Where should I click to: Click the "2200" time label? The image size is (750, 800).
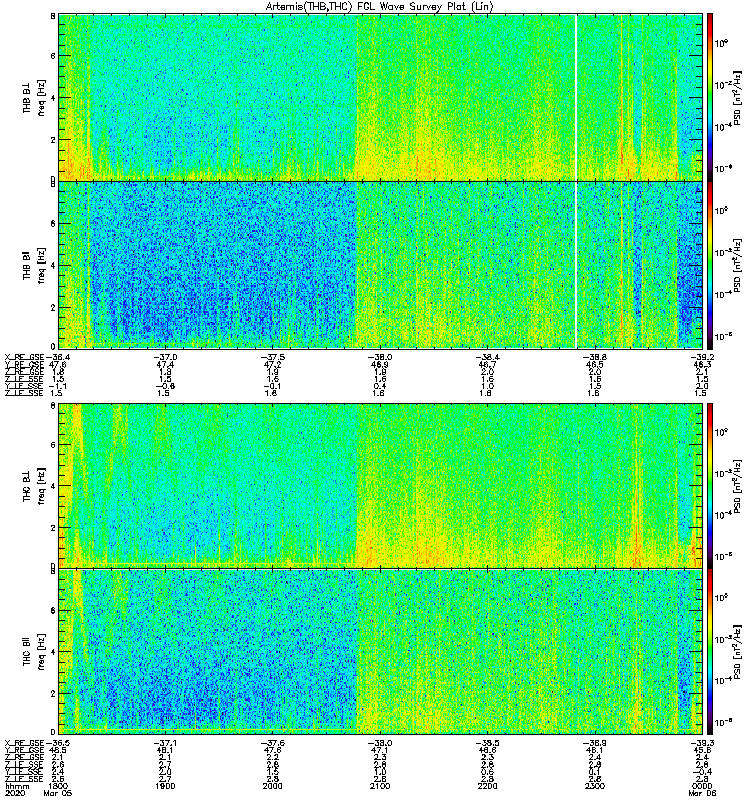coord(487,786)
